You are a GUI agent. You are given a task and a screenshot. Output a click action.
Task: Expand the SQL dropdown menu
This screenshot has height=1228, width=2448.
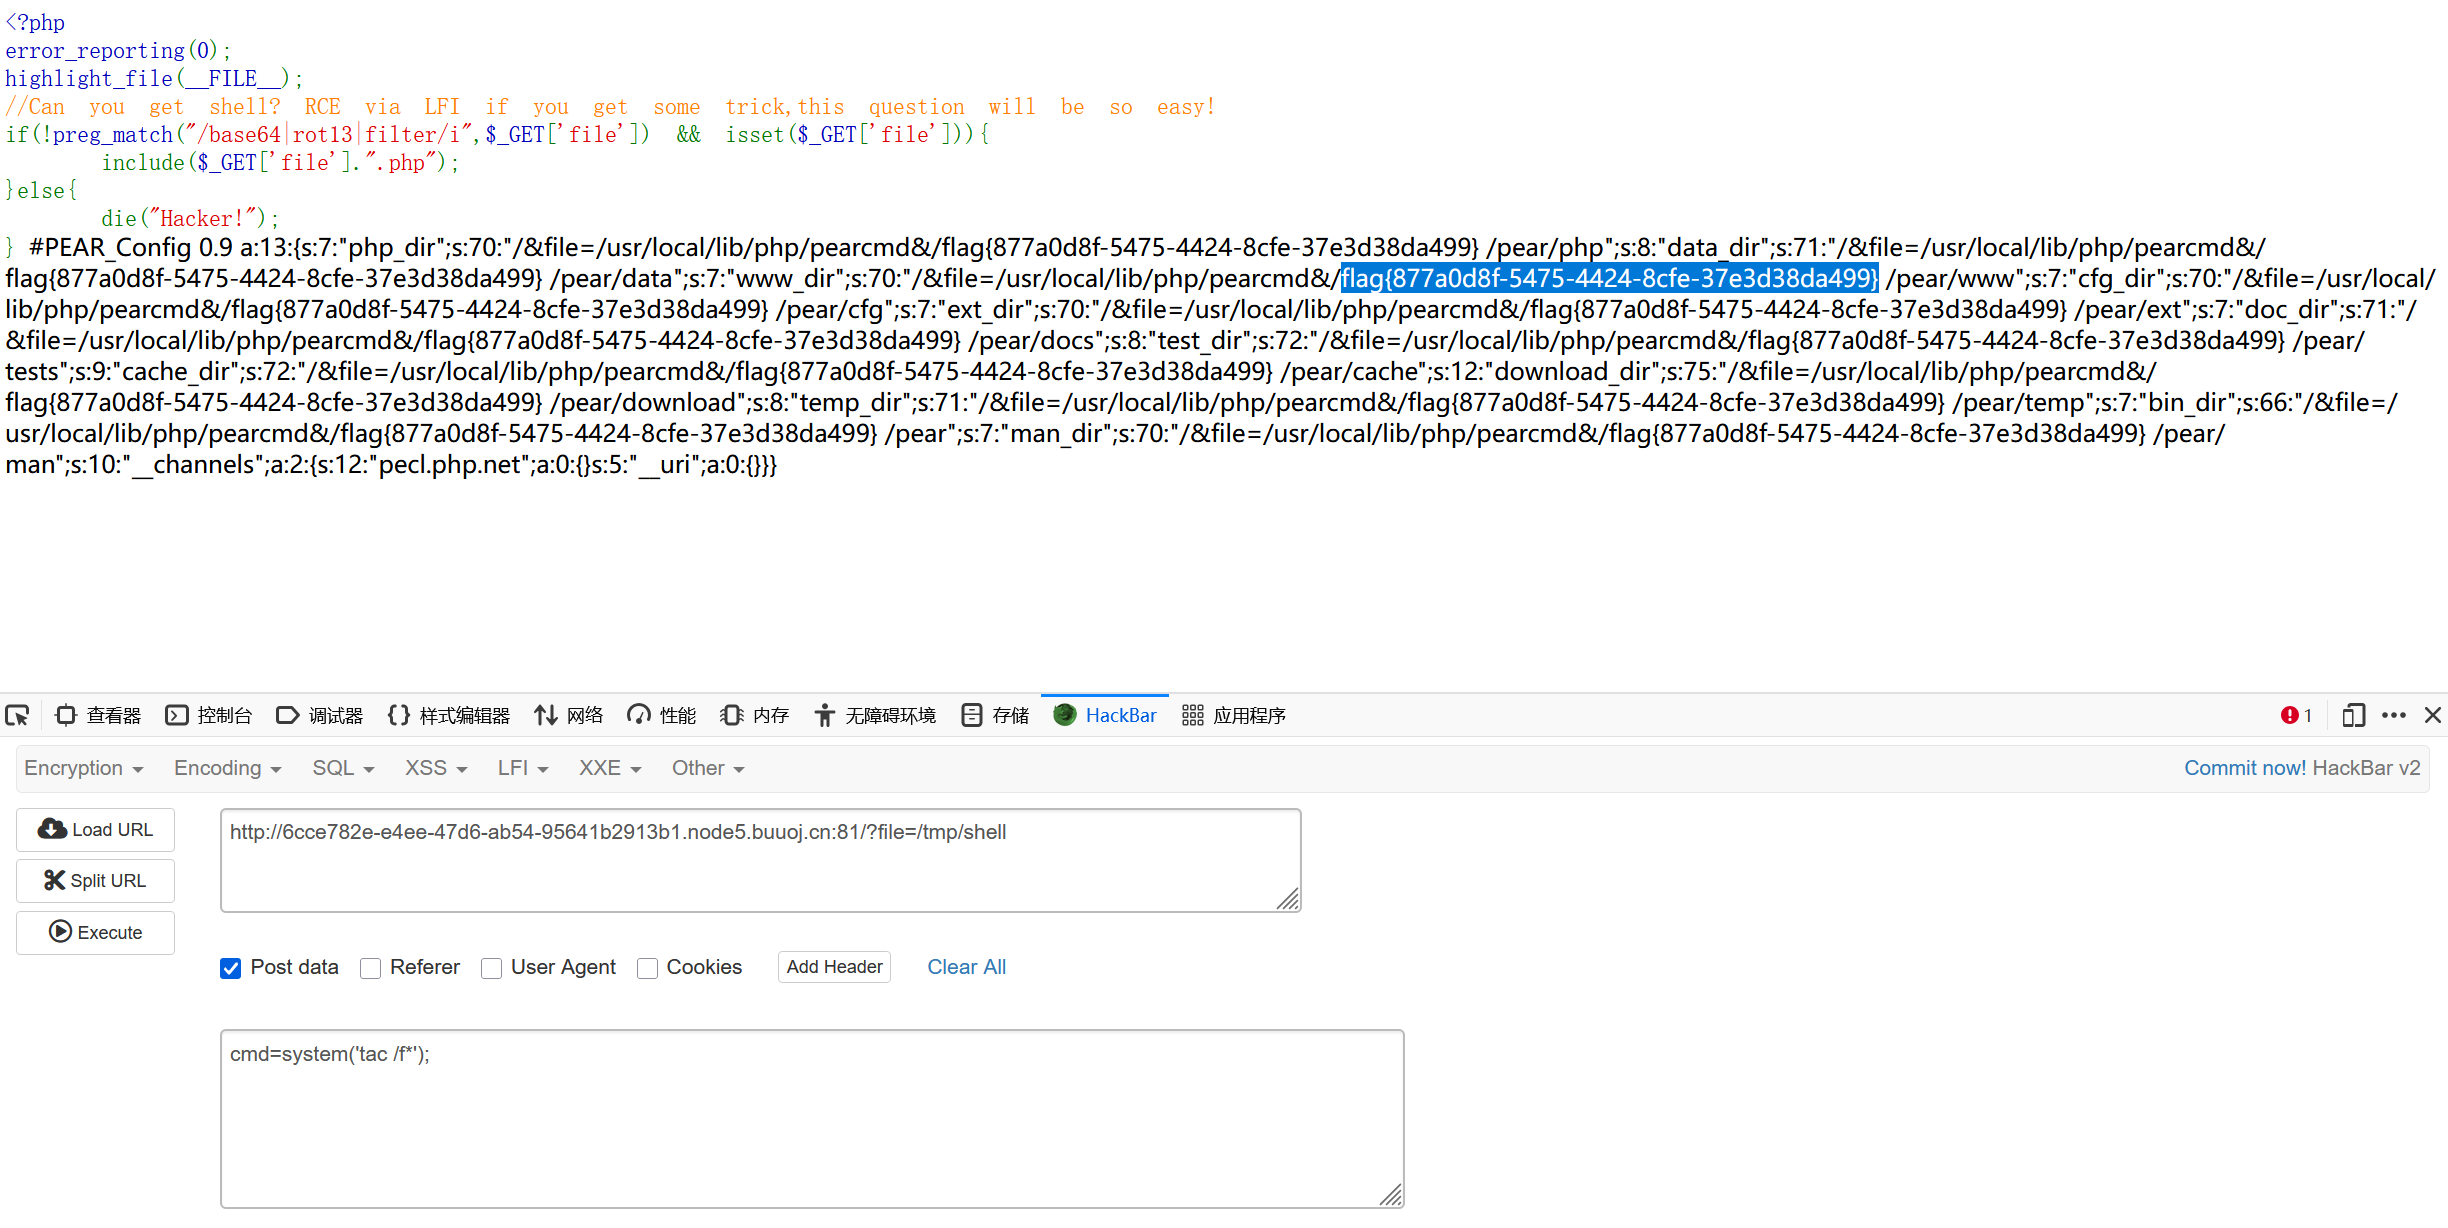pyautogui.click(x=343, y=768)
